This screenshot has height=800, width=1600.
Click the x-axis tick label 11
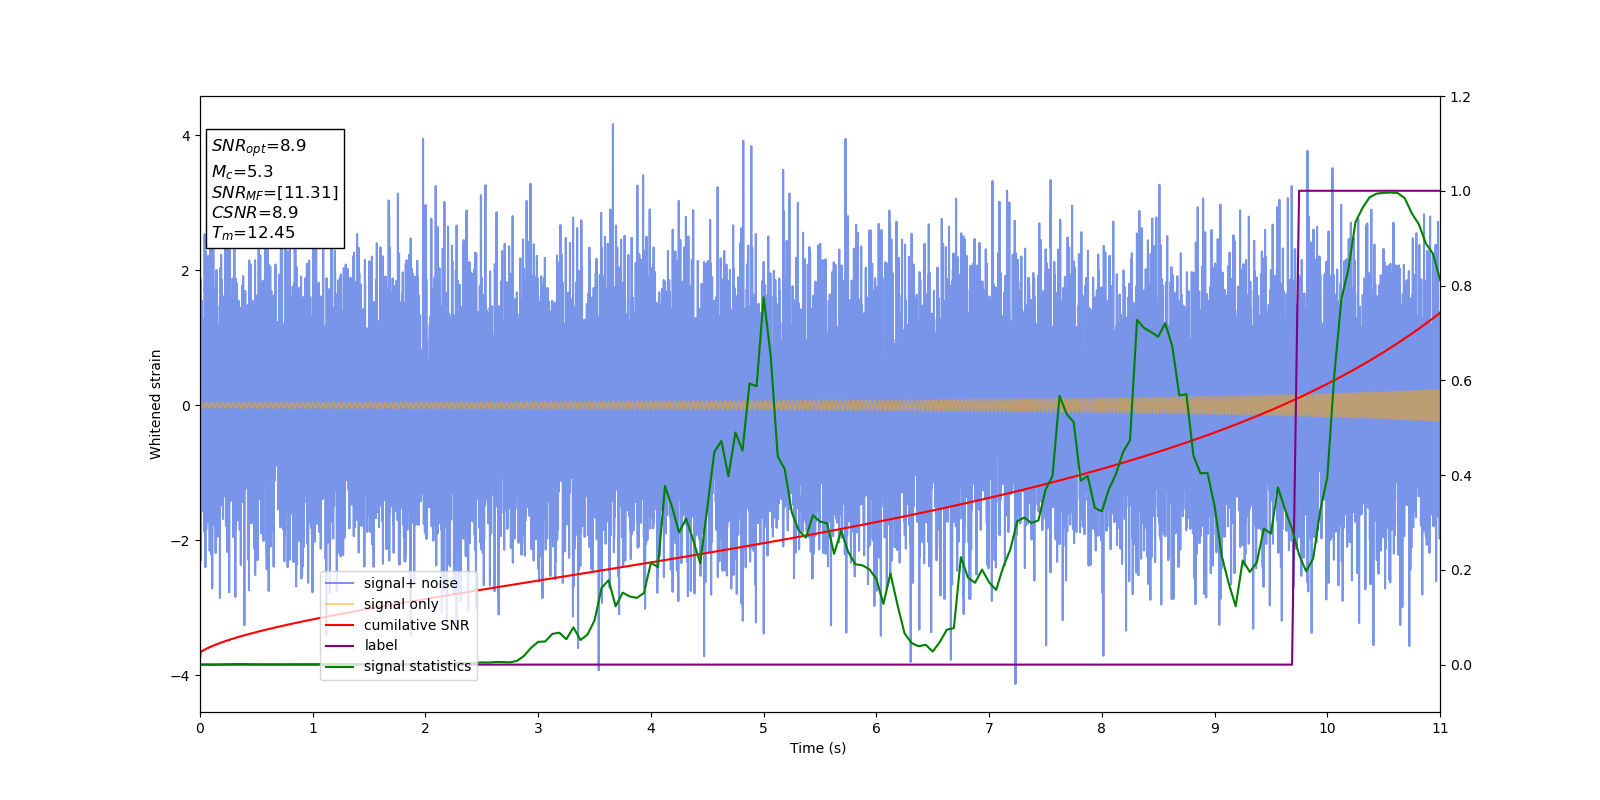(x=1440, y=728)
